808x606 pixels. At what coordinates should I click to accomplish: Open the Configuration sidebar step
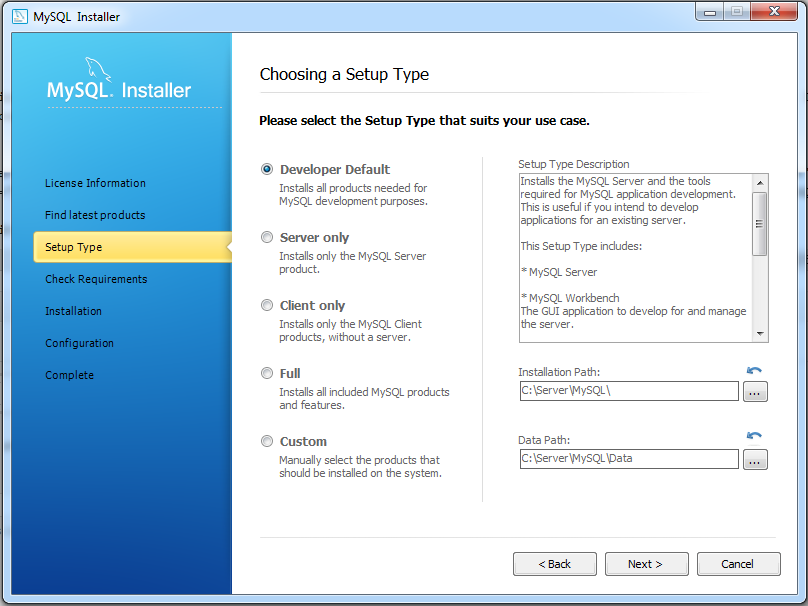(x=79, y=343)
